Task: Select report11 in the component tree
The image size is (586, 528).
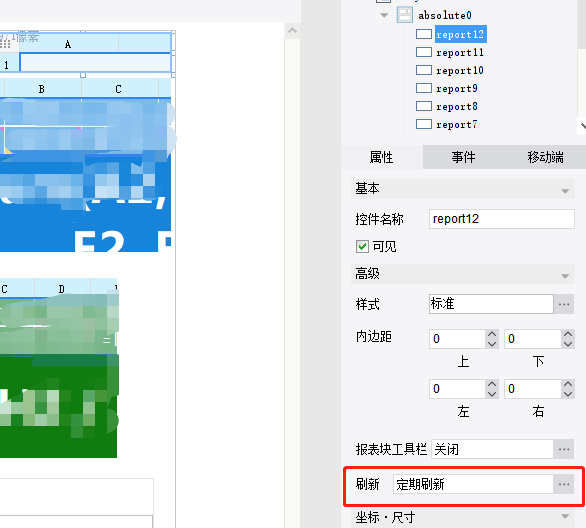Action: point(460,52)
